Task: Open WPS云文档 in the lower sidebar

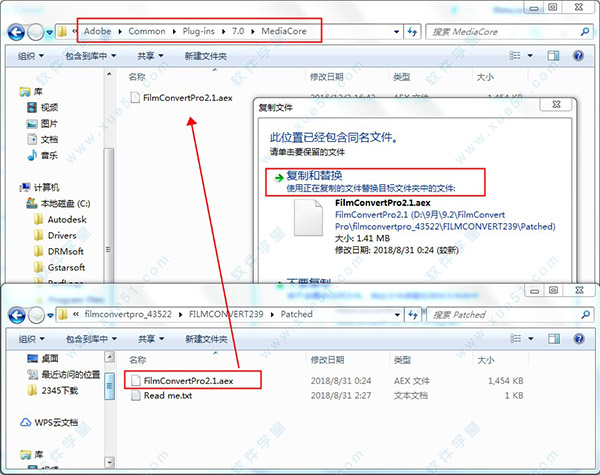Action: pyautogui.click(x=55, y=422)
